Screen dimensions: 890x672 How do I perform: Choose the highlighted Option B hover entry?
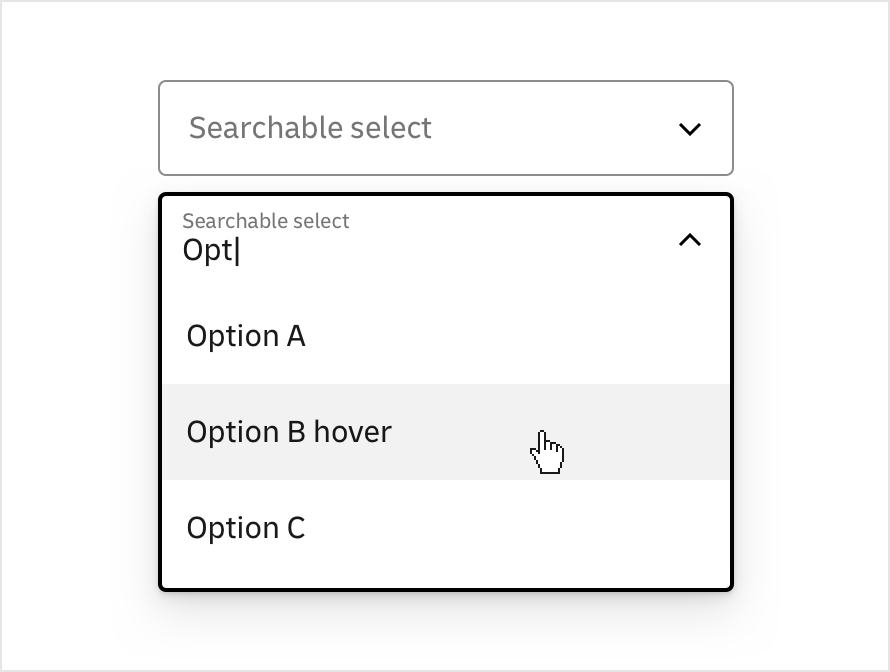tap(288, 431)
